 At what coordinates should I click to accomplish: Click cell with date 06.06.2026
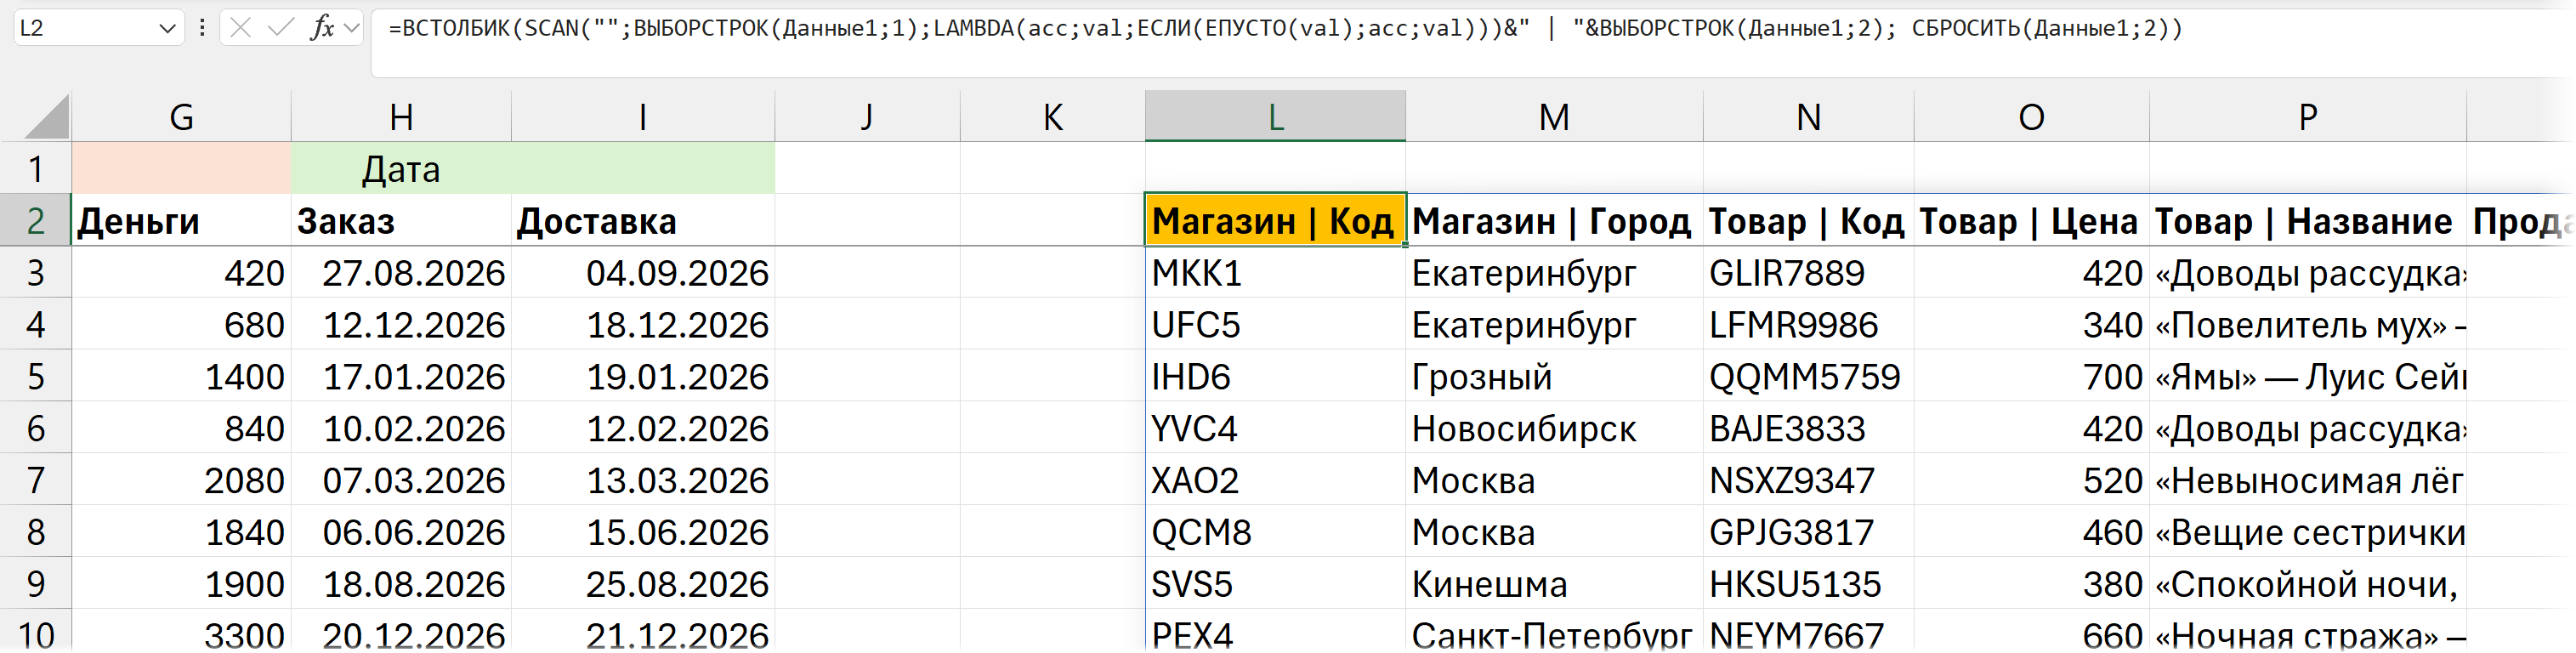tap(401, 532)
